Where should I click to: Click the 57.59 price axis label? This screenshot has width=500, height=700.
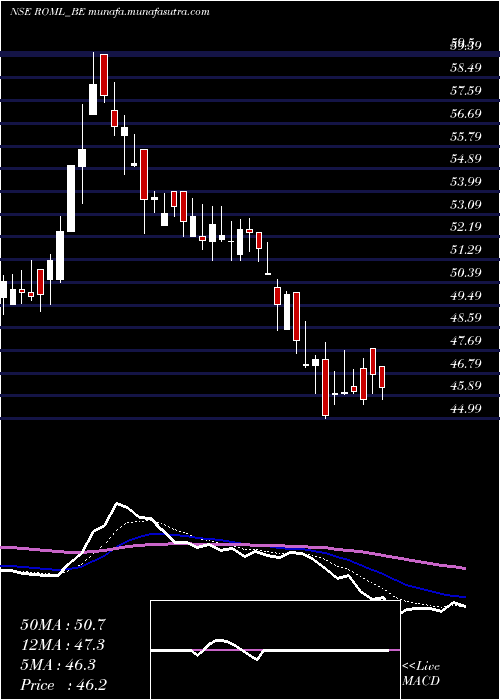466,91
